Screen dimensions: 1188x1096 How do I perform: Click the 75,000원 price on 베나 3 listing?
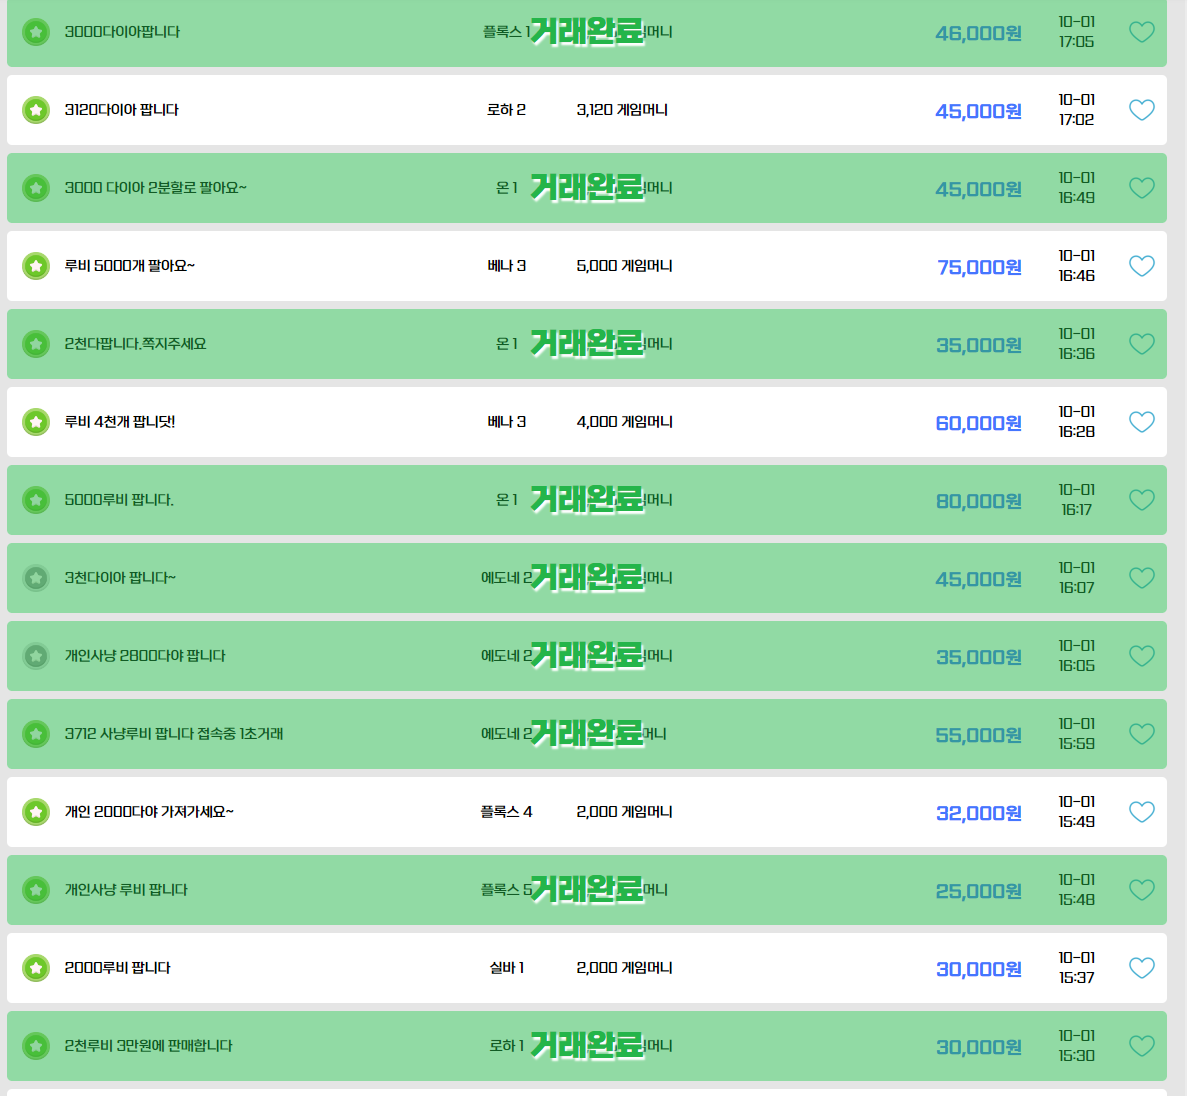coord(979,267)
